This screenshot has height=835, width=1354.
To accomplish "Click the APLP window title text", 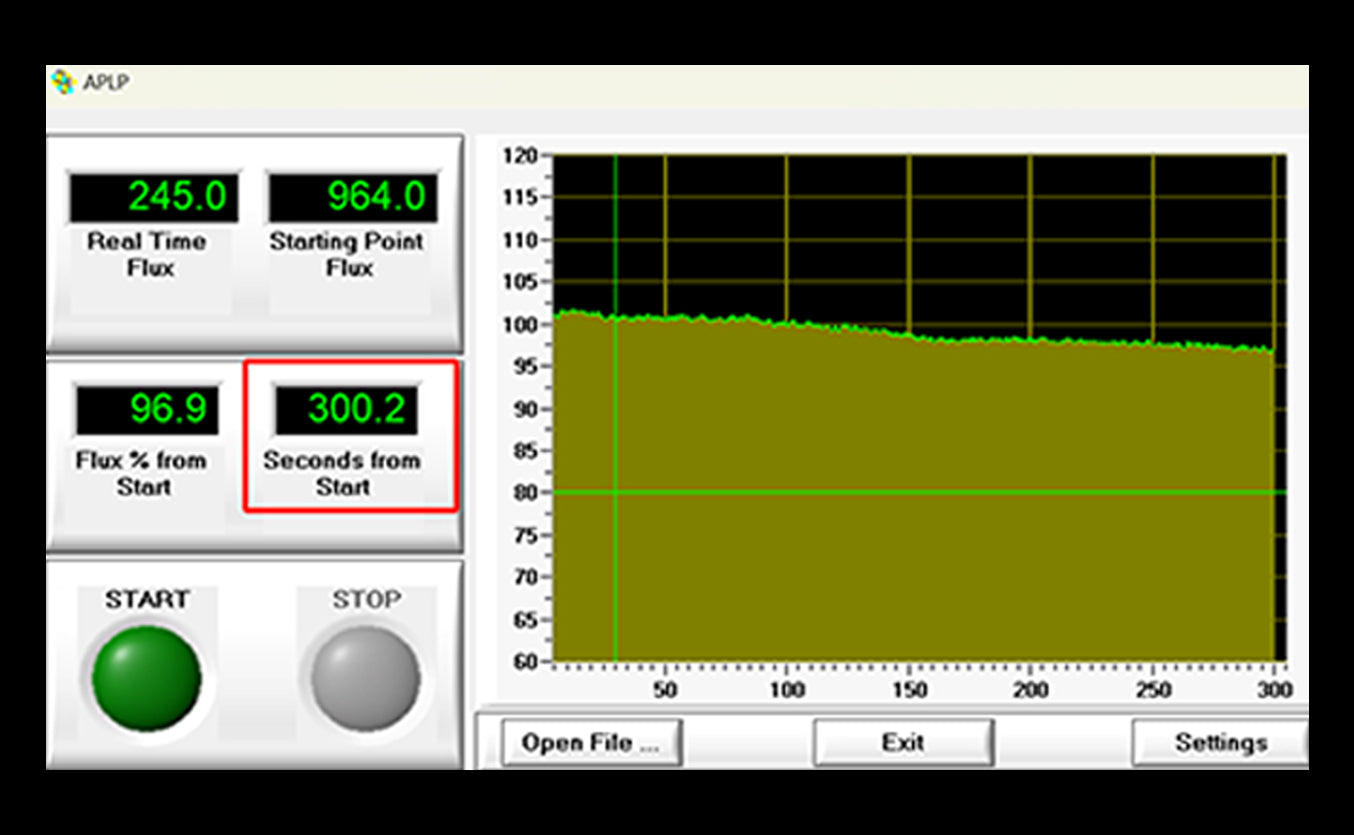I will click(105, 83).
